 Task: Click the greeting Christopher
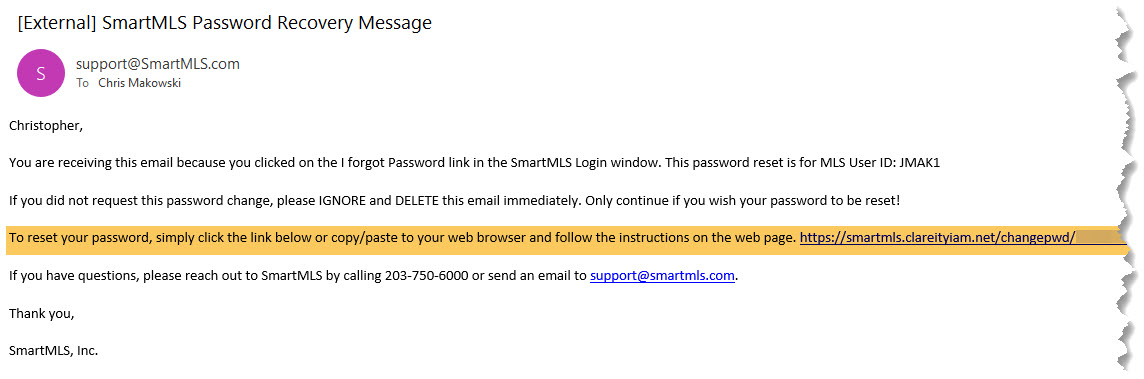click(46, 126)
